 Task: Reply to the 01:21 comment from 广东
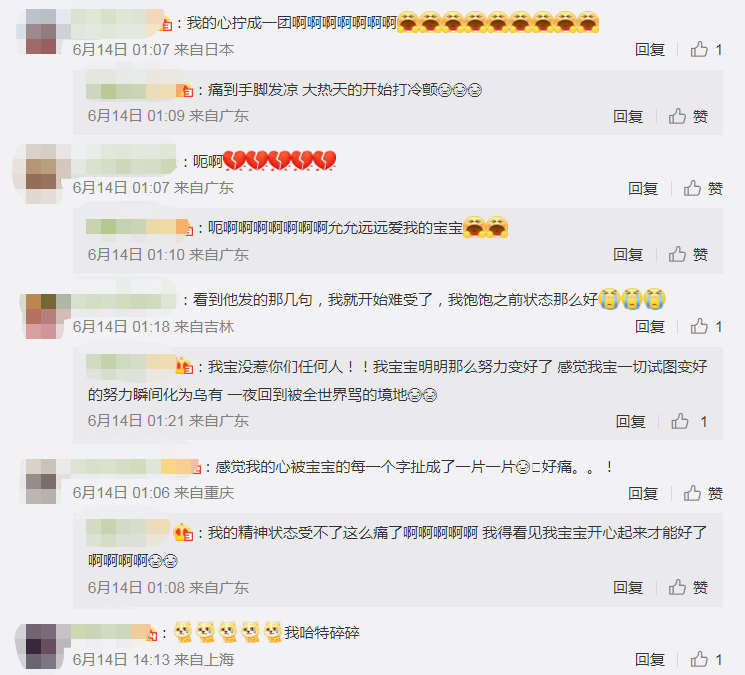(630, 421)
